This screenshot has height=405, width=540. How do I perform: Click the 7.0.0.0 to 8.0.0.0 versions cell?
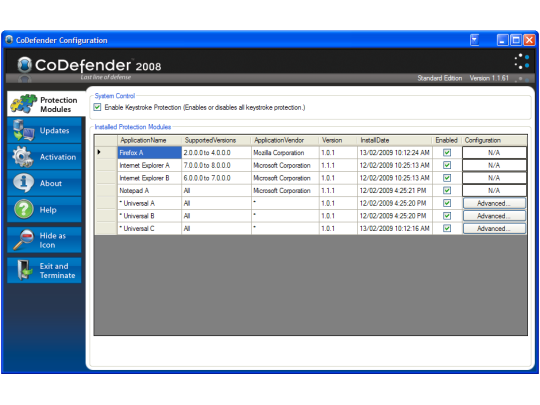pyautogui.click(x=216, y=165)
